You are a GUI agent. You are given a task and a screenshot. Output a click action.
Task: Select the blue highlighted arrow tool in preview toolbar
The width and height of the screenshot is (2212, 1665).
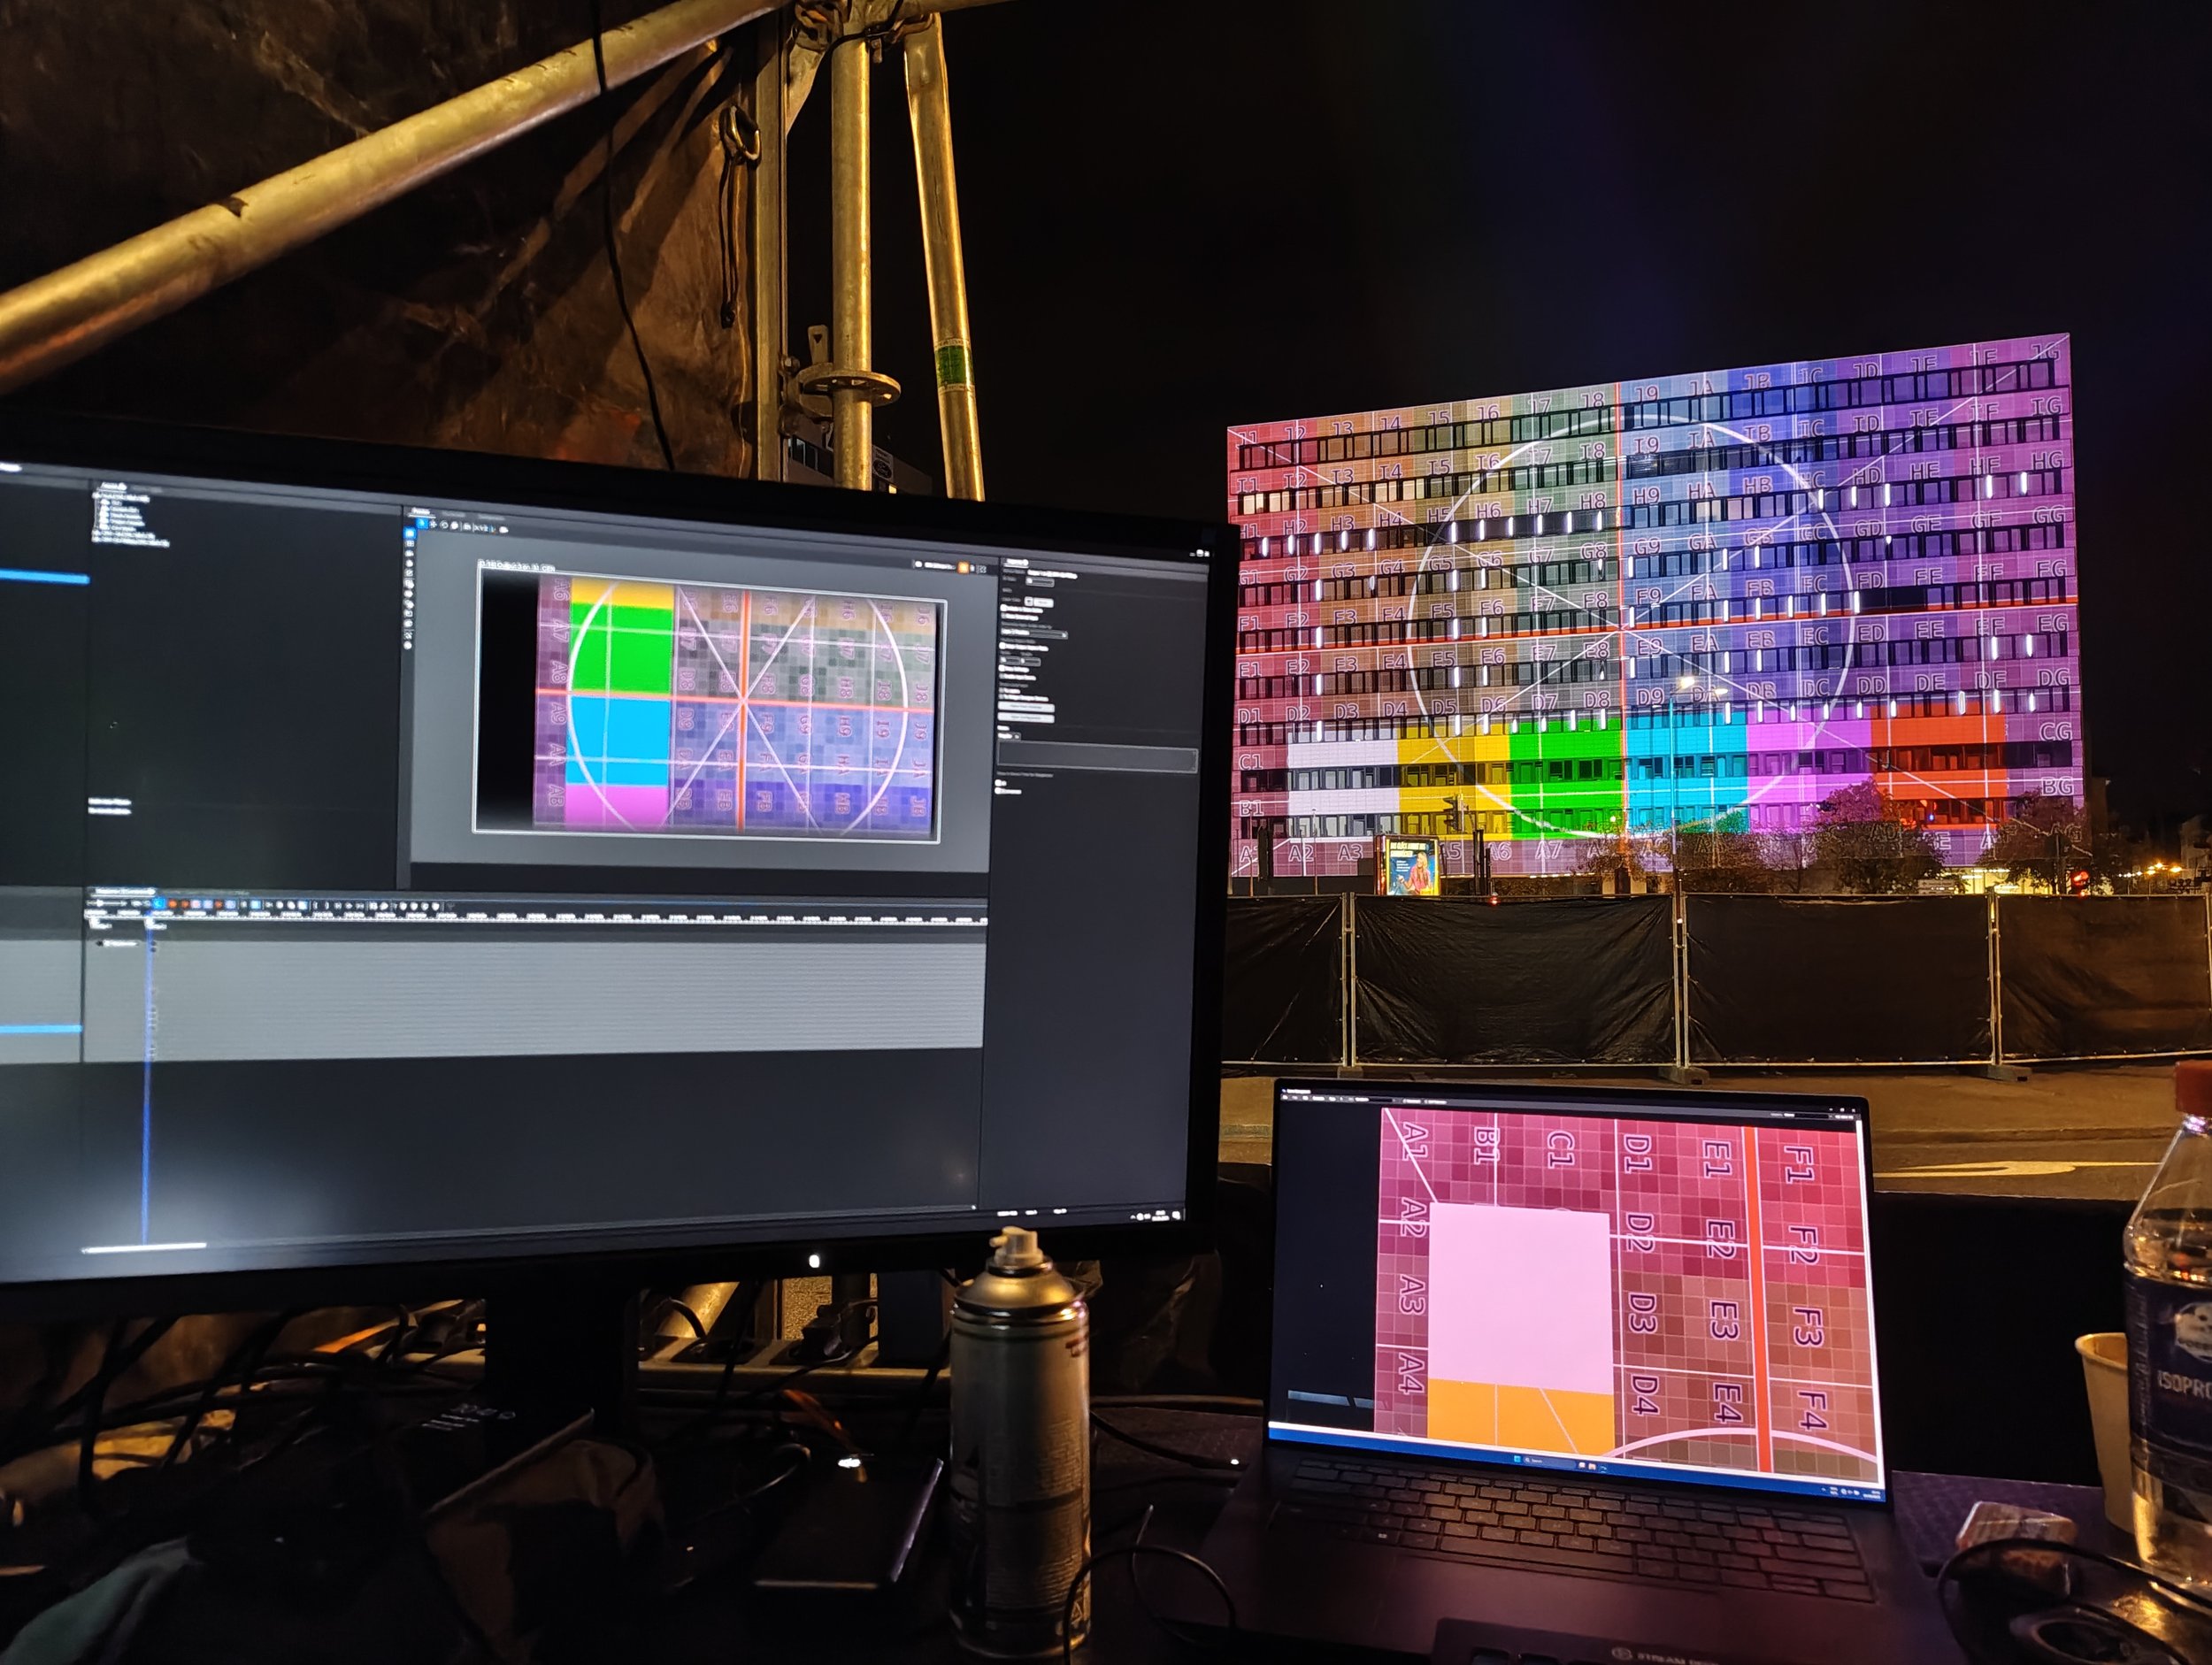(x=422, y=524)
